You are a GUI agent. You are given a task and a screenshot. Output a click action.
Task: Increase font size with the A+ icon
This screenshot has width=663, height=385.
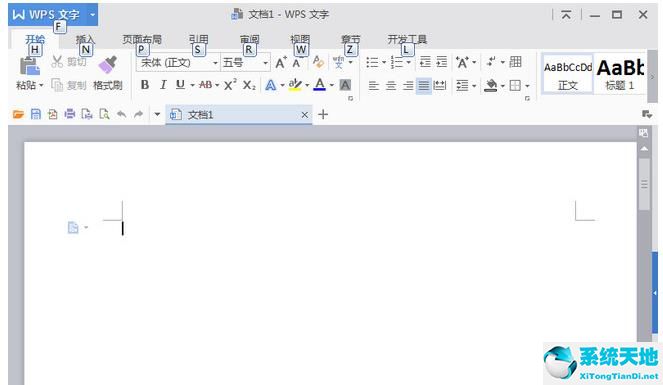(281, 63)
